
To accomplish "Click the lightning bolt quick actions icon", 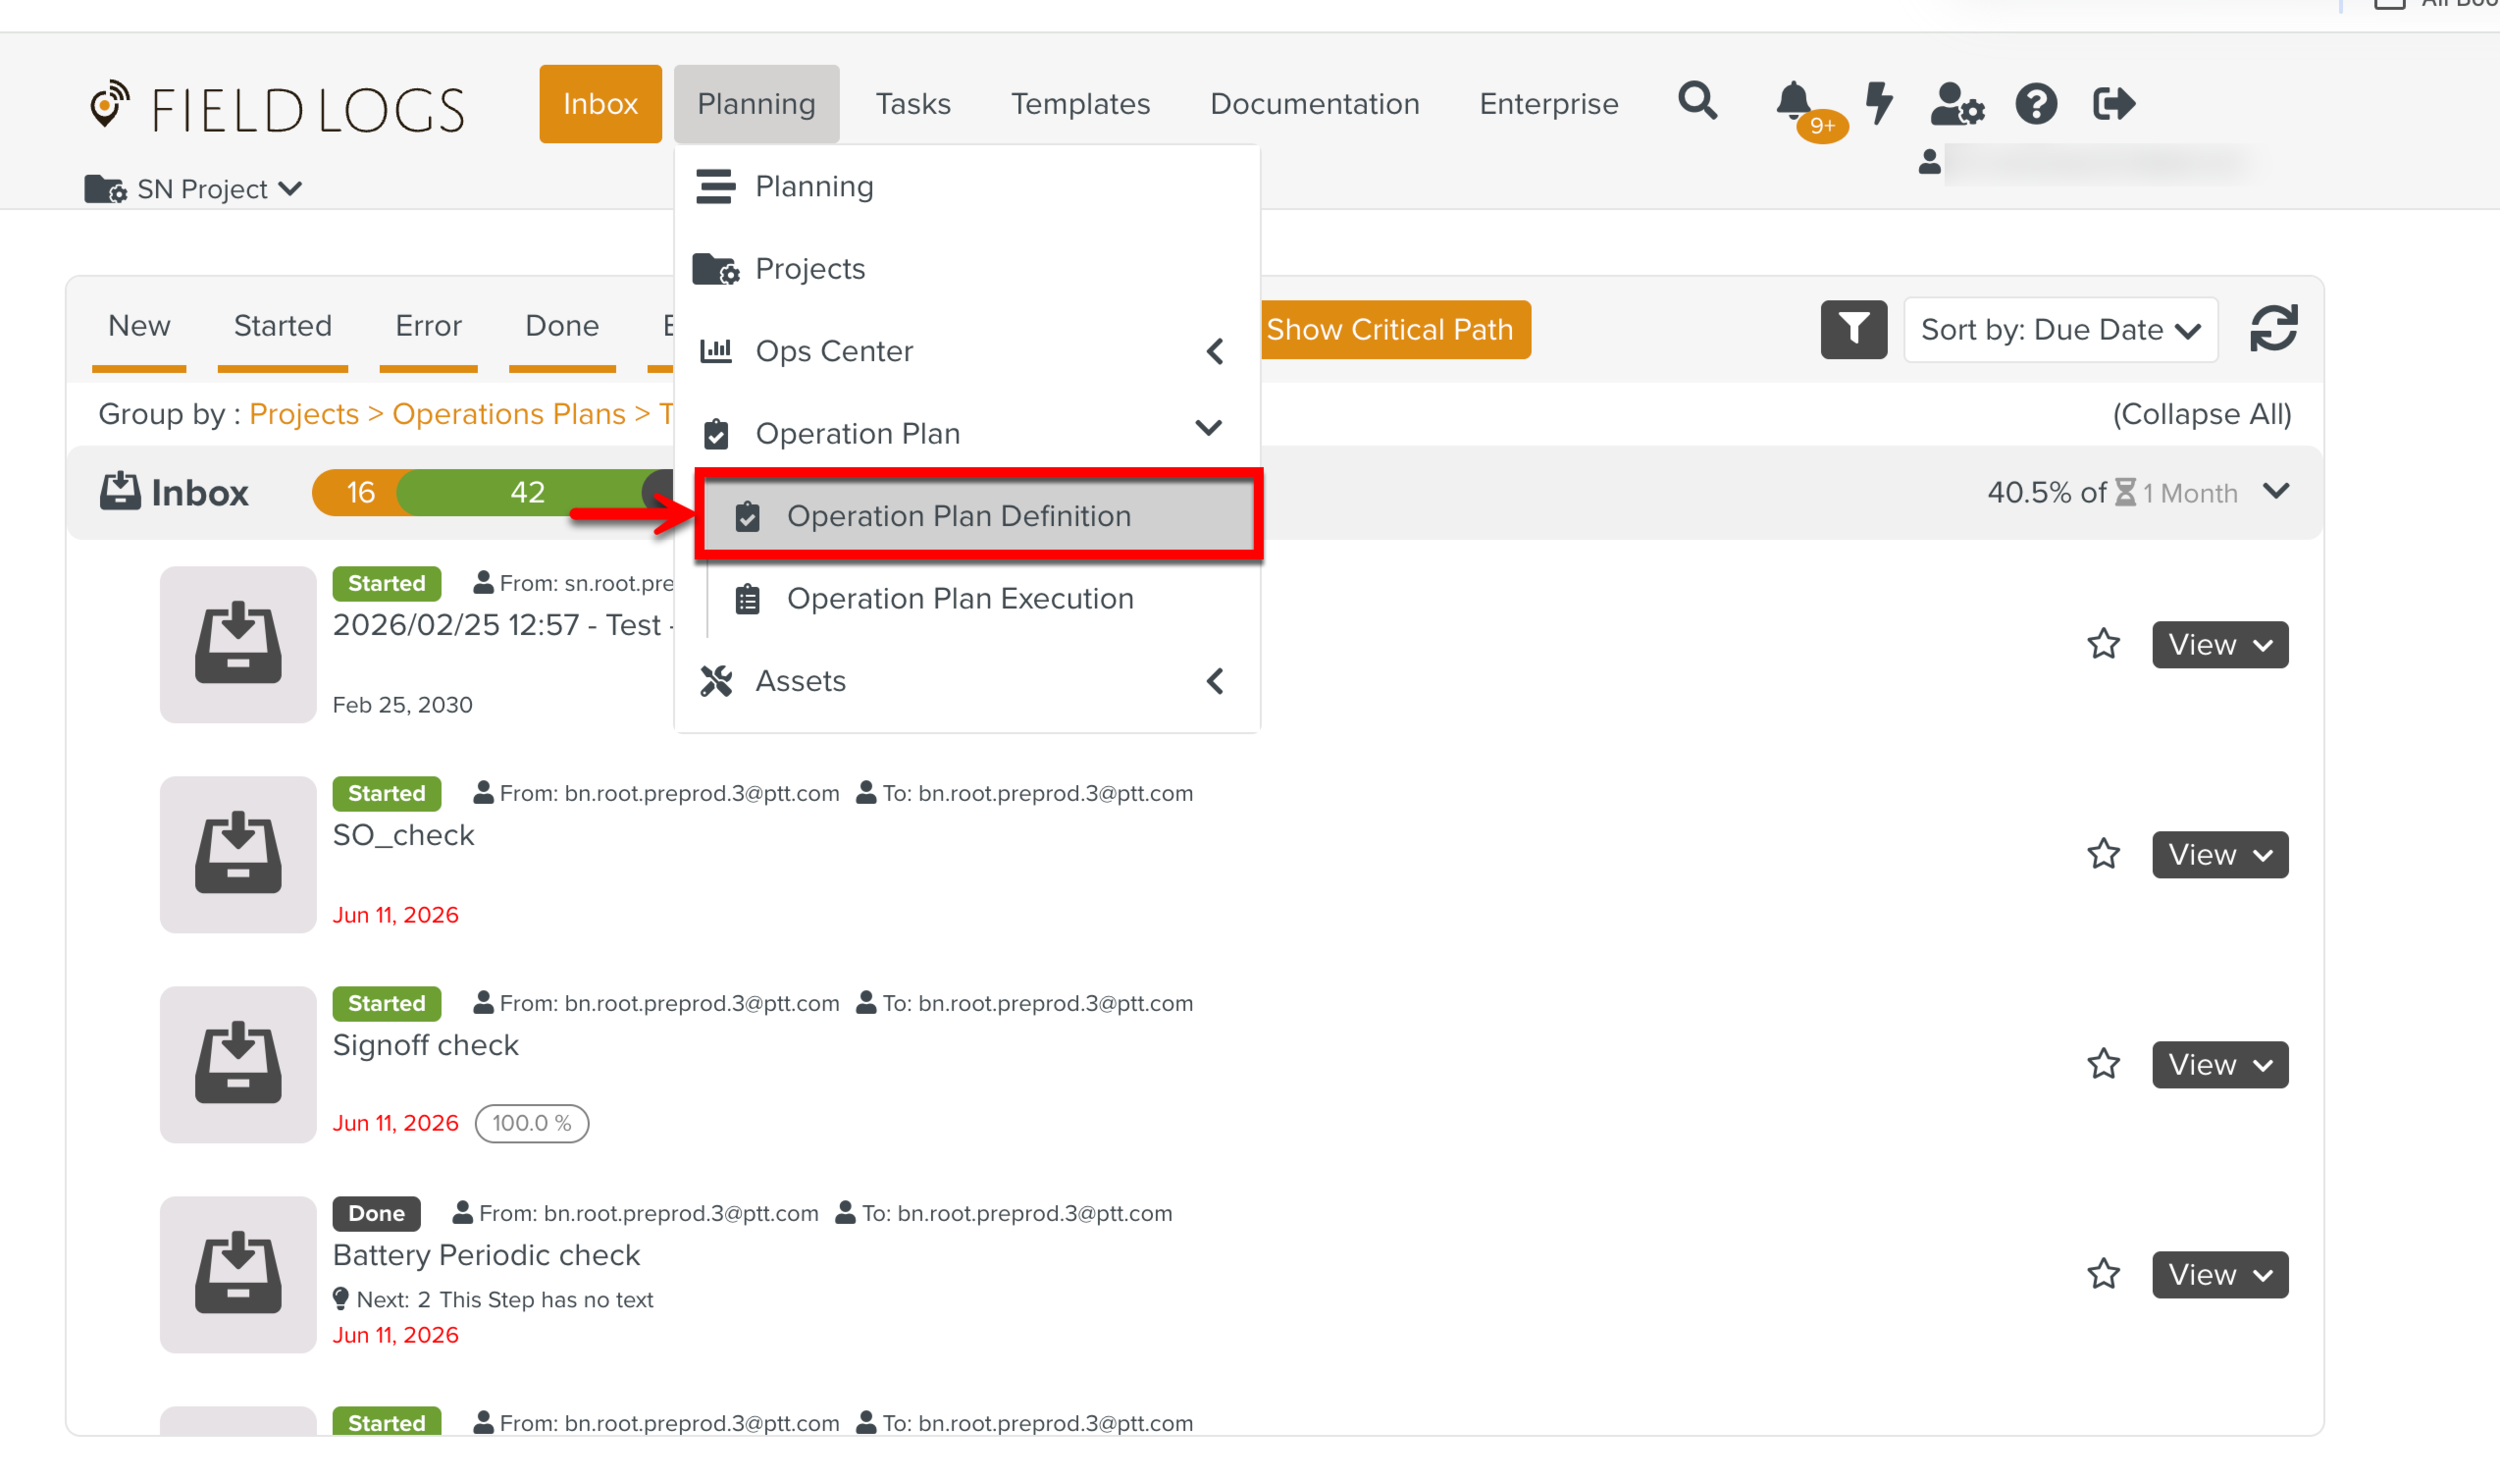I will 1880,102.
